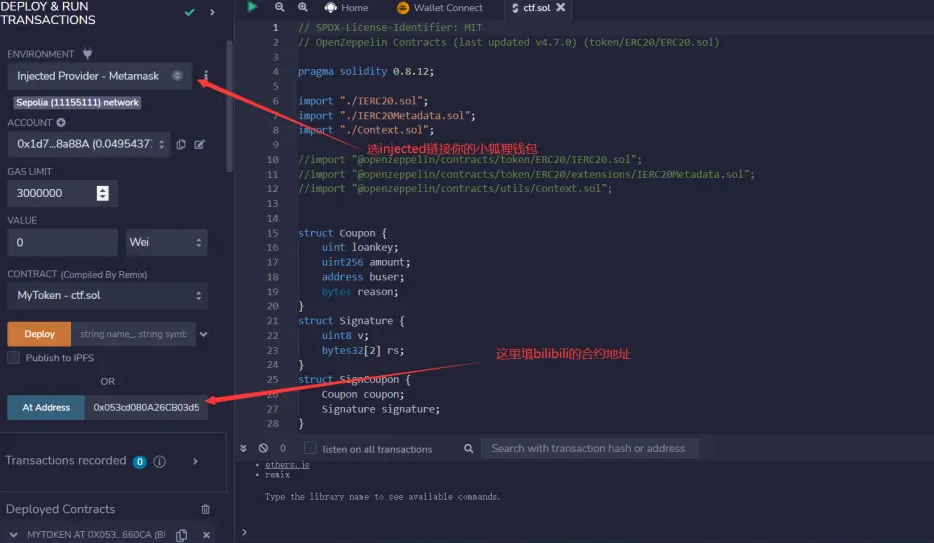Enable the Publish to IPFS checkbox
The width and height of the screenshot is (934, 543).
point(14,358)
